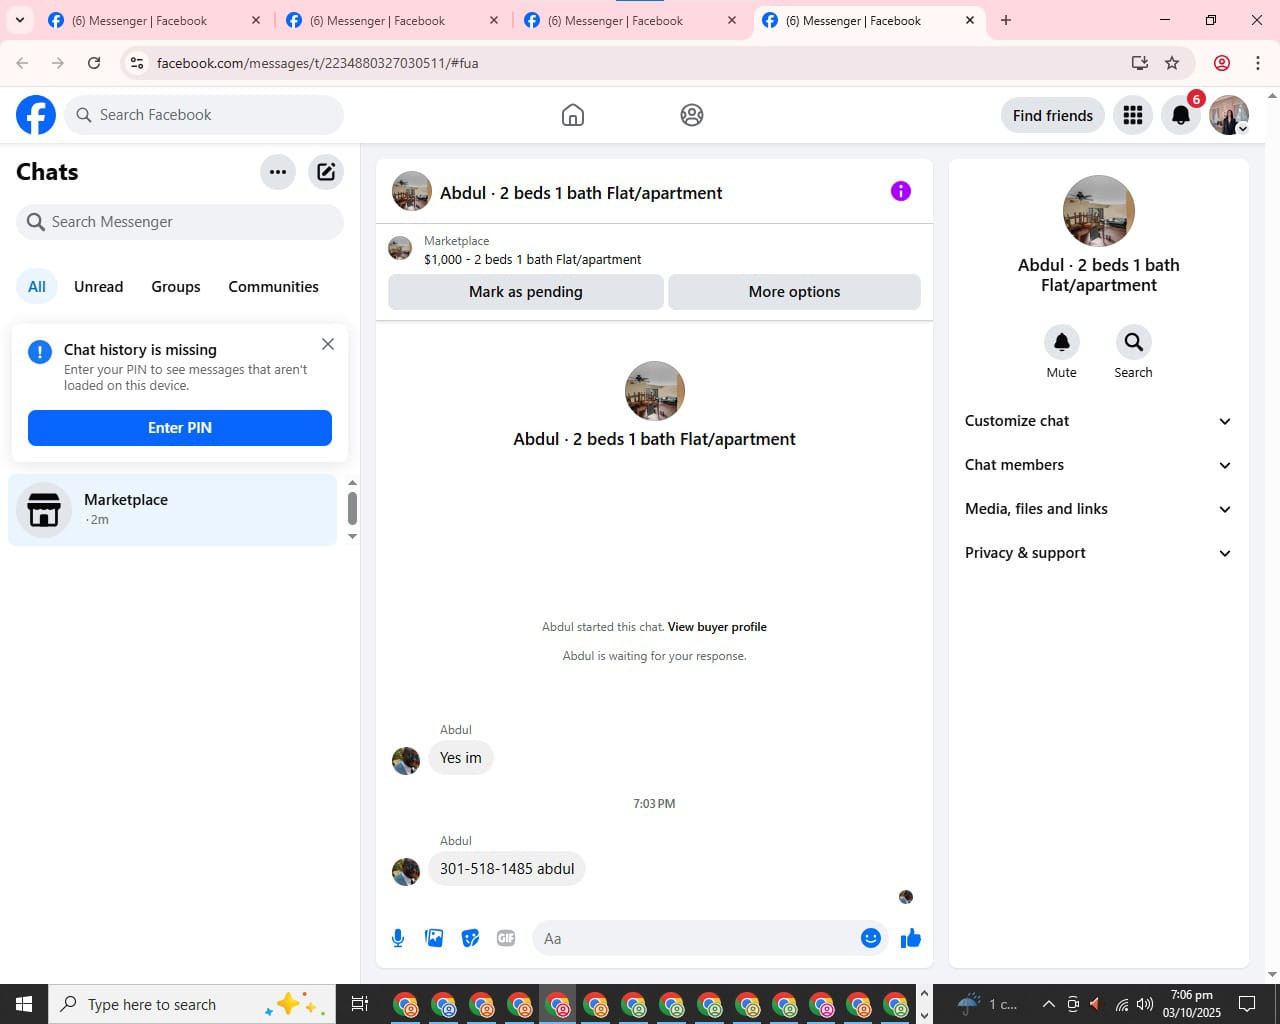This screenshot has height=1024, width=1280.
Task: Click the Search Facebook field
Action: coord(204,115)
